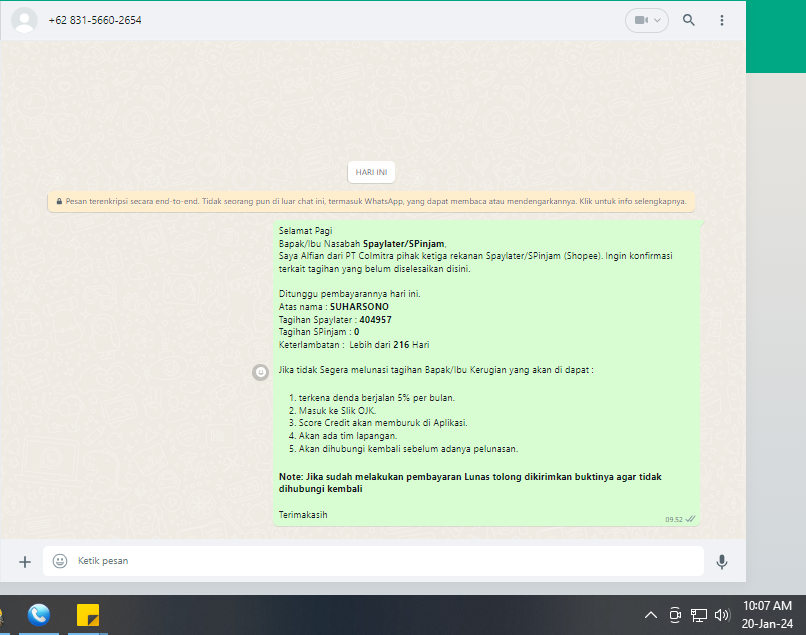Screen dimensions: 806x635
Task: Expand the call options dropdown arrow
Action: click(657, 20)
